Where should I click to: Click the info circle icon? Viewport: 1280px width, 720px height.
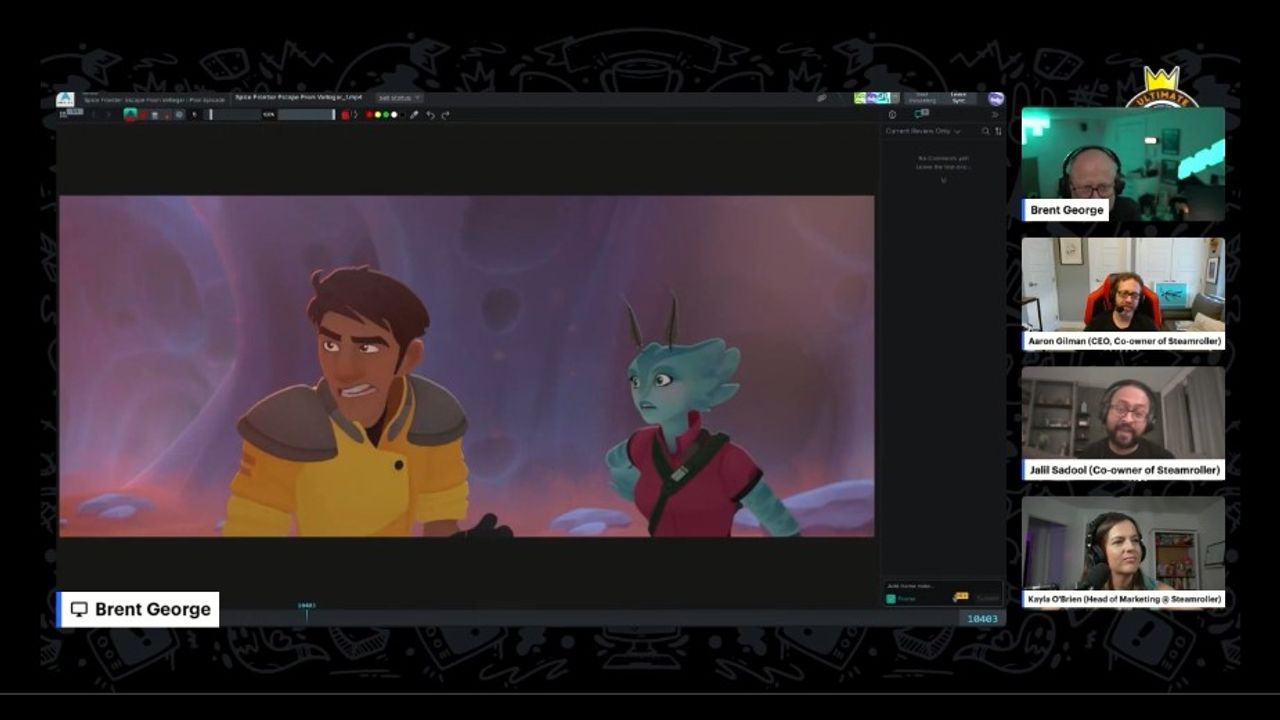click(x=892, y=114)
